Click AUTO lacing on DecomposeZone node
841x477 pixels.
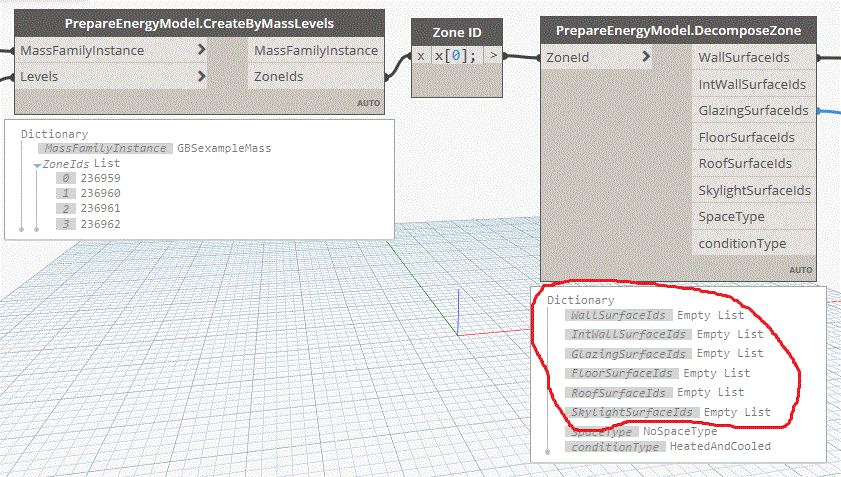point(801,270)
